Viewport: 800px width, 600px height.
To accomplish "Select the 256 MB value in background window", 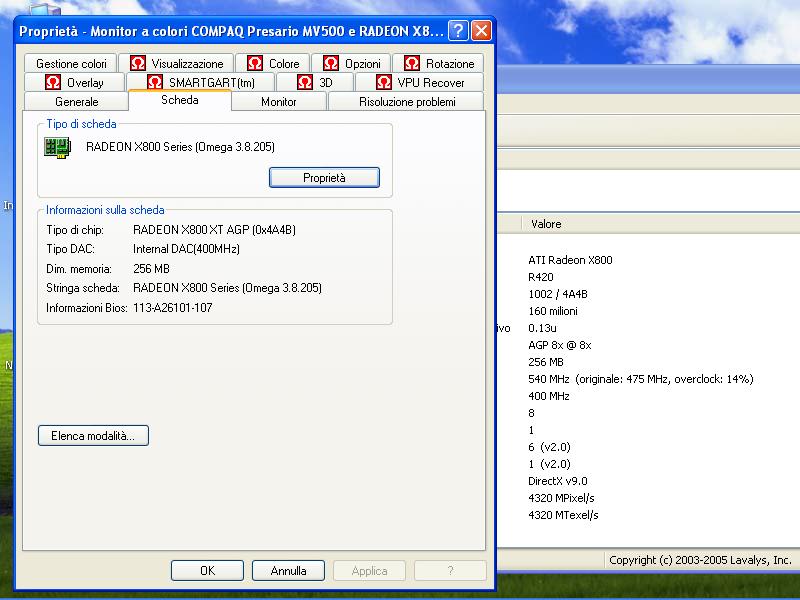I will (546, 362).
